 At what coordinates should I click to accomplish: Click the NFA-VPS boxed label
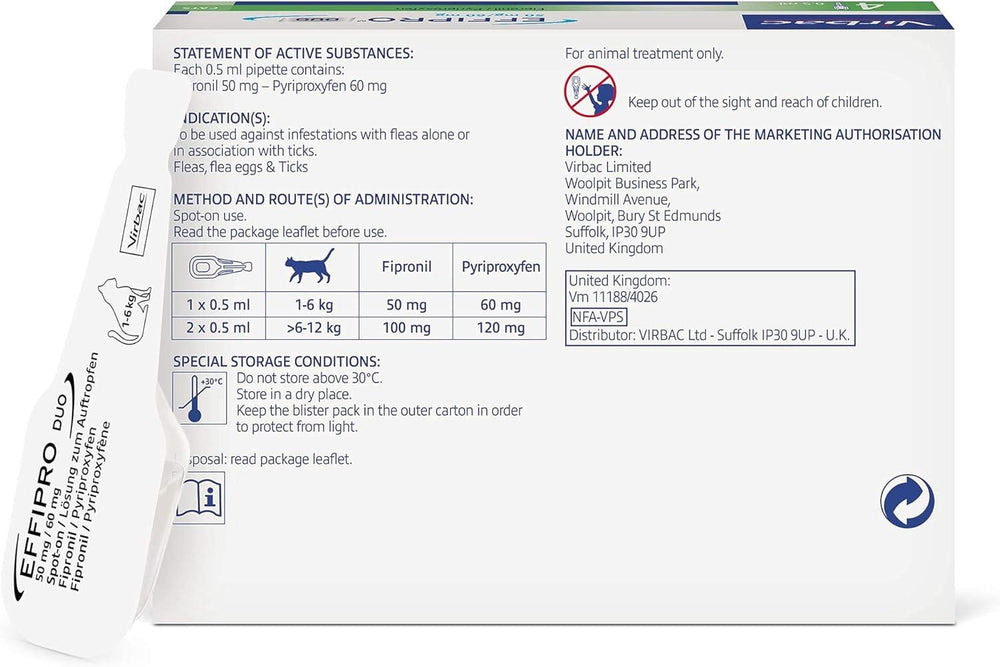tap(598, 316)
